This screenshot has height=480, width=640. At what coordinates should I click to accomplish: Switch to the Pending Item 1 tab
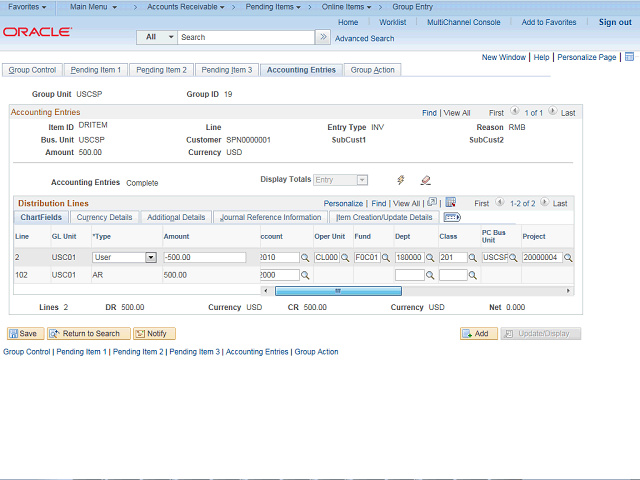(96, 70)
